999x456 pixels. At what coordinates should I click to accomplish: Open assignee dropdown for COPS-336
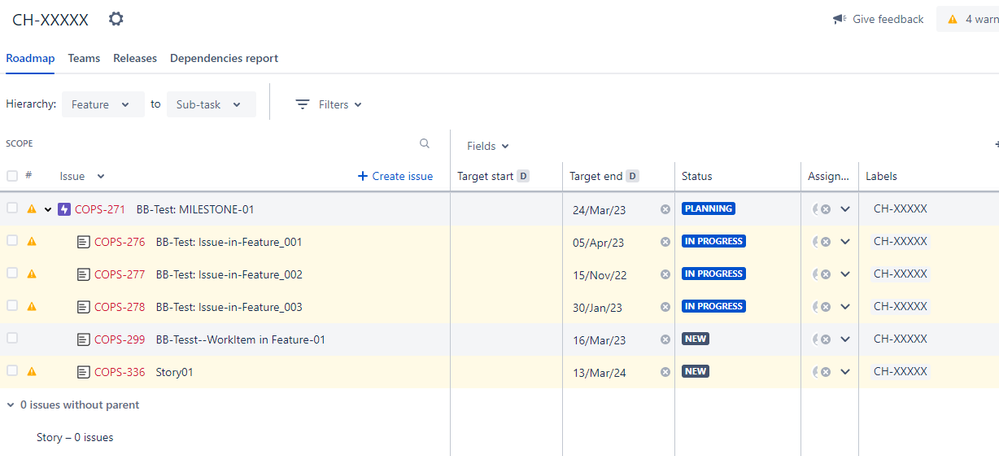[x=845, y=372]
